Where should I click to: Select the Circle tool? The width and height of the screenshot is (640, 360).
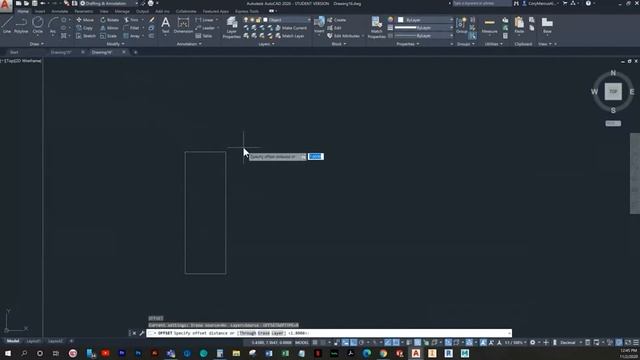pyautogui.click(x=38, y=24)
